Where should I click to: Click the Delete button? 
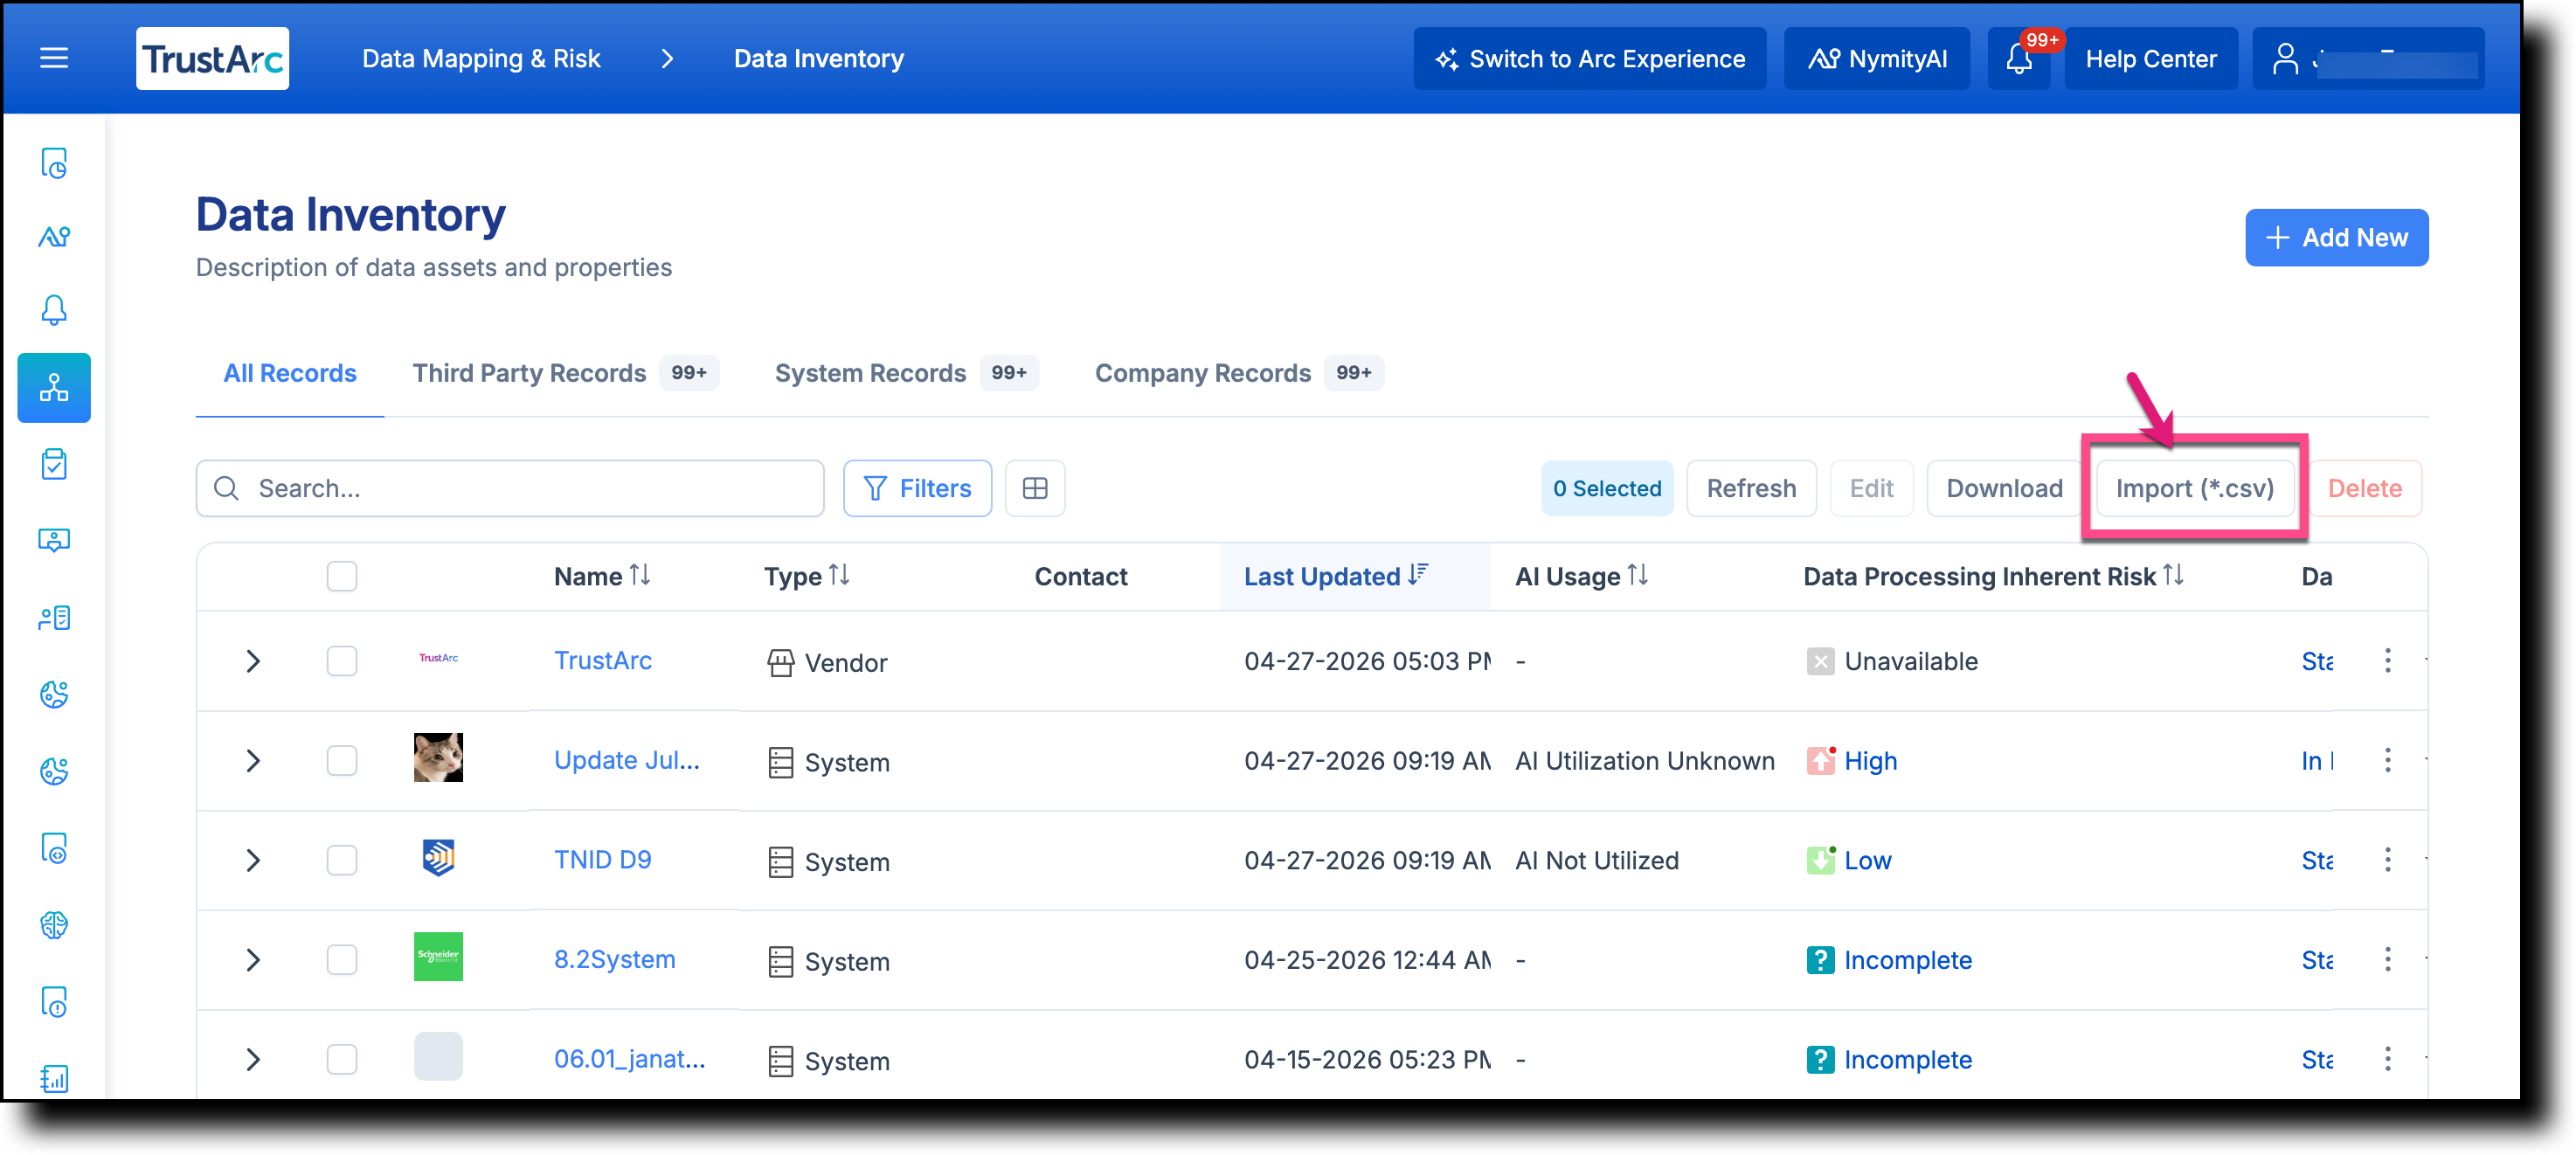2364,489
